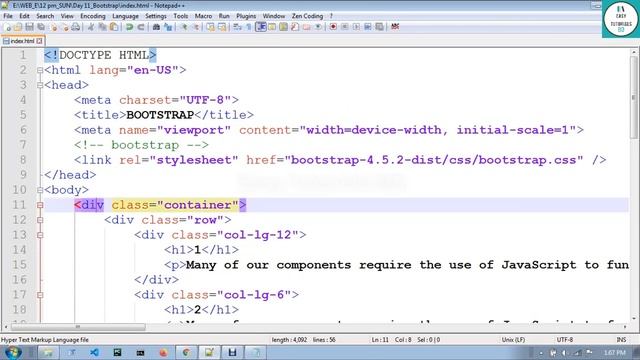
Task: Toggle the highlighted Indent Guide button
Action: (261, 27)
